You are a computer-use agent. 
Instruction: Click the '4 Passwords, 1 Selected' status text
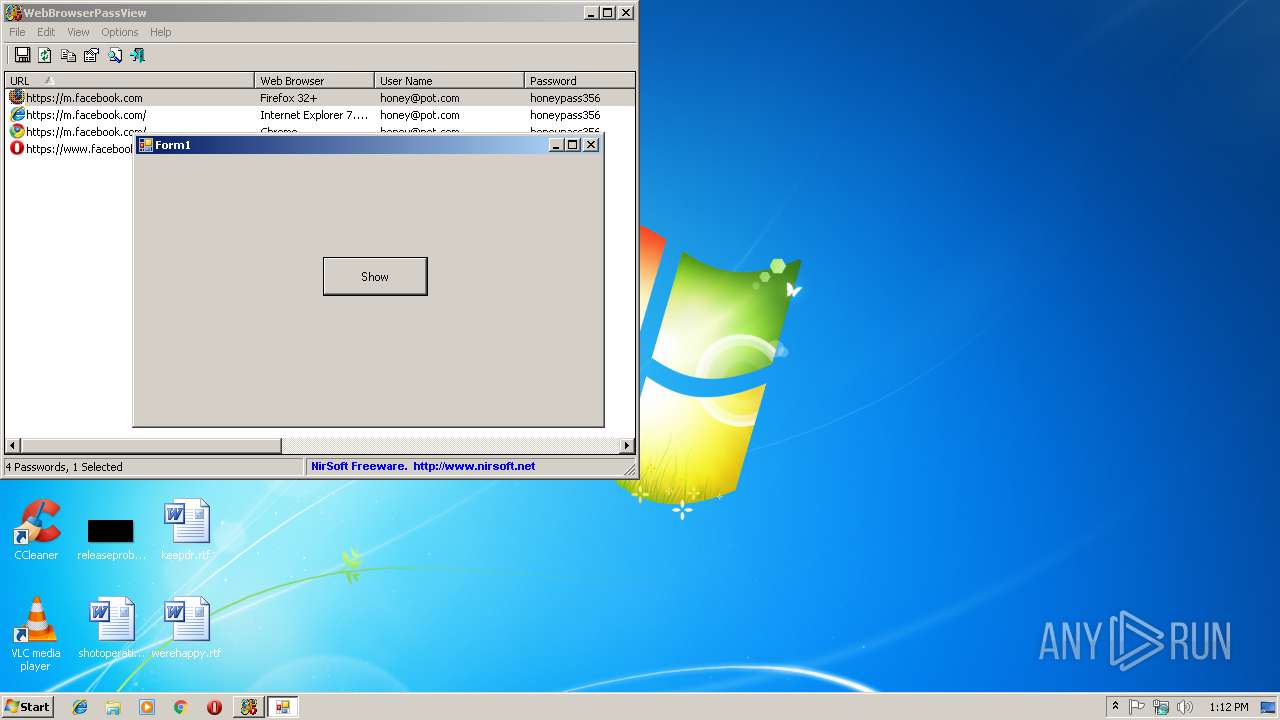click(64, 467)
